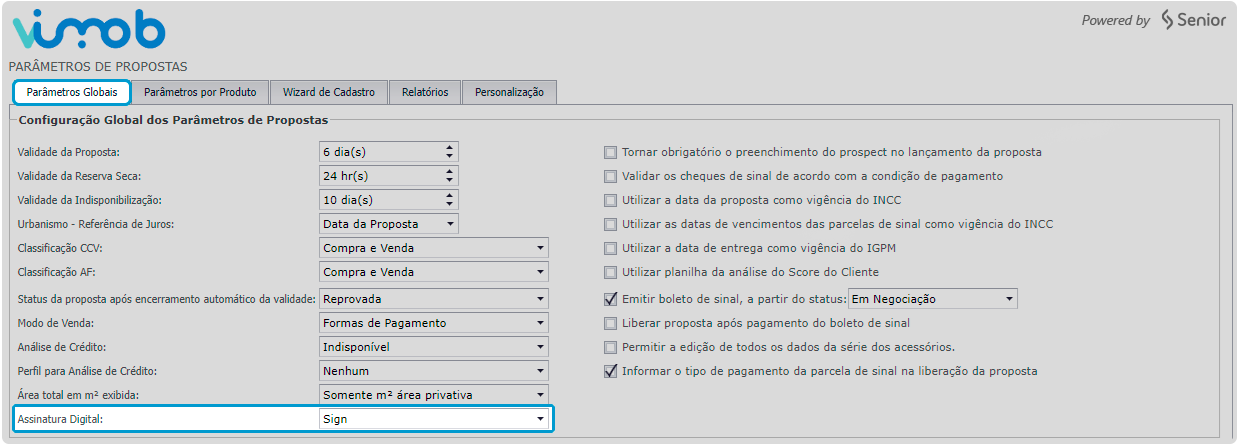Enable edição dos dados da série dos acessórios
This screenshot has width=1238, height=445.
(610, 347)
